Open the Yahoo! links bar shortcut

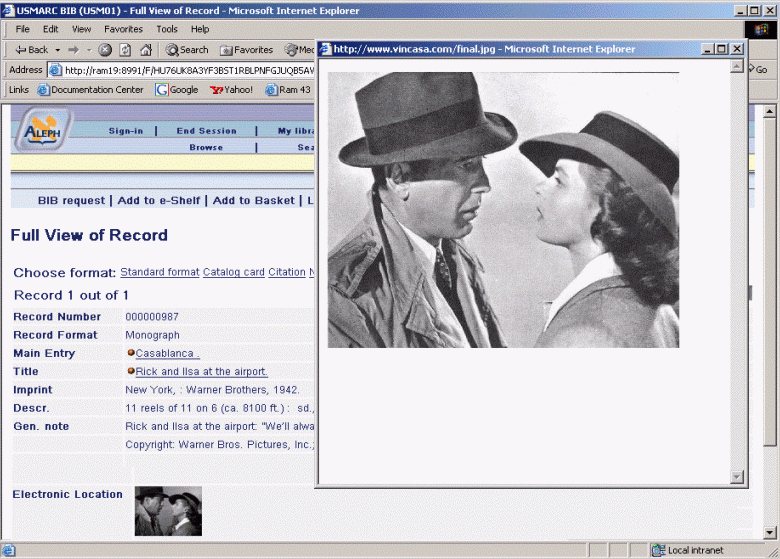coord(231,90)
